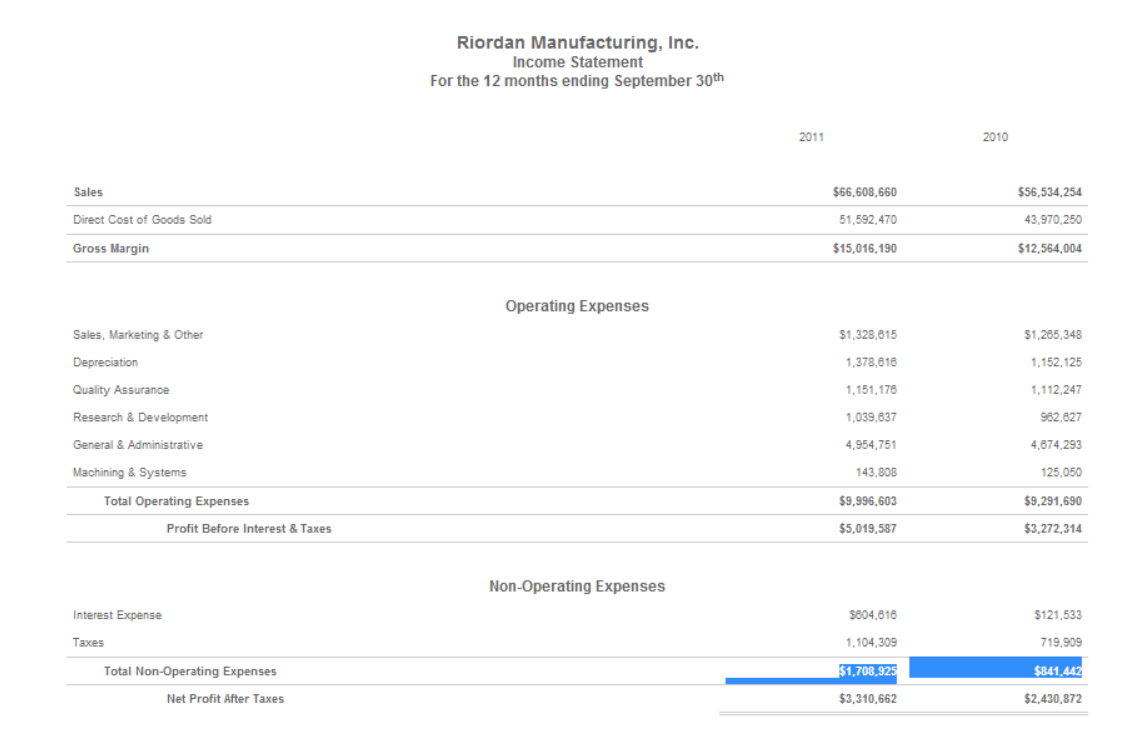Click total value $9,291,690

coord(1053,501)
